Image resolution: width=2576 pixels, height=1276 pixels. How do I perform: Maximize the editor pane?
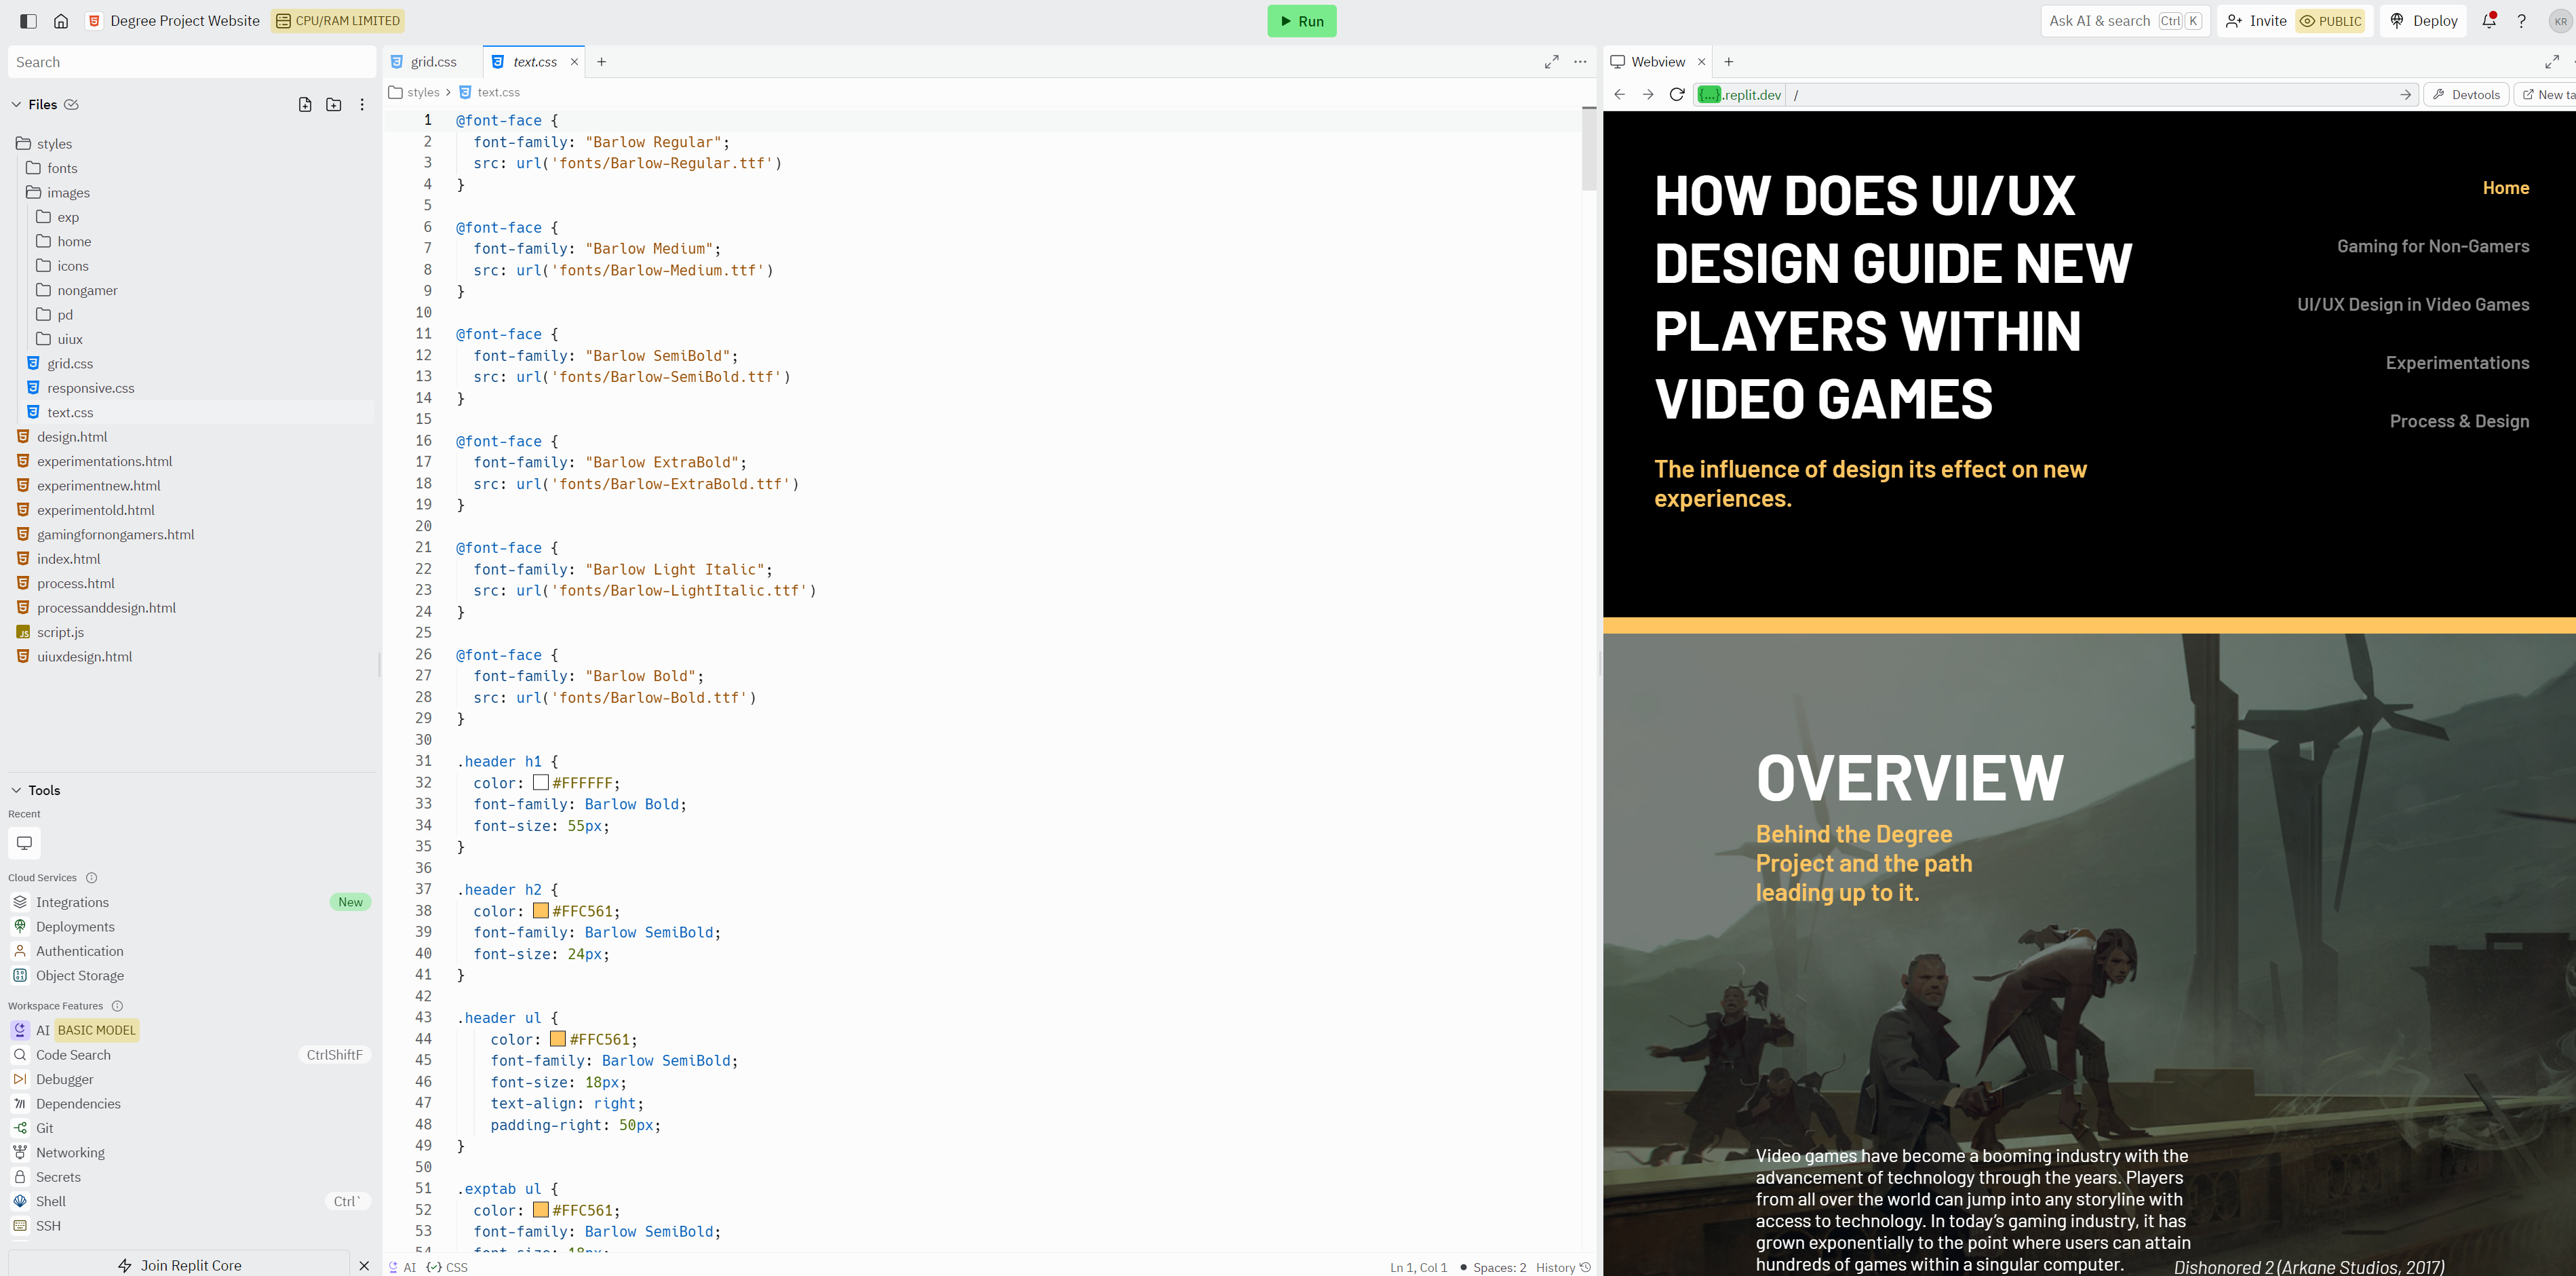click(x=1551, y=62)
